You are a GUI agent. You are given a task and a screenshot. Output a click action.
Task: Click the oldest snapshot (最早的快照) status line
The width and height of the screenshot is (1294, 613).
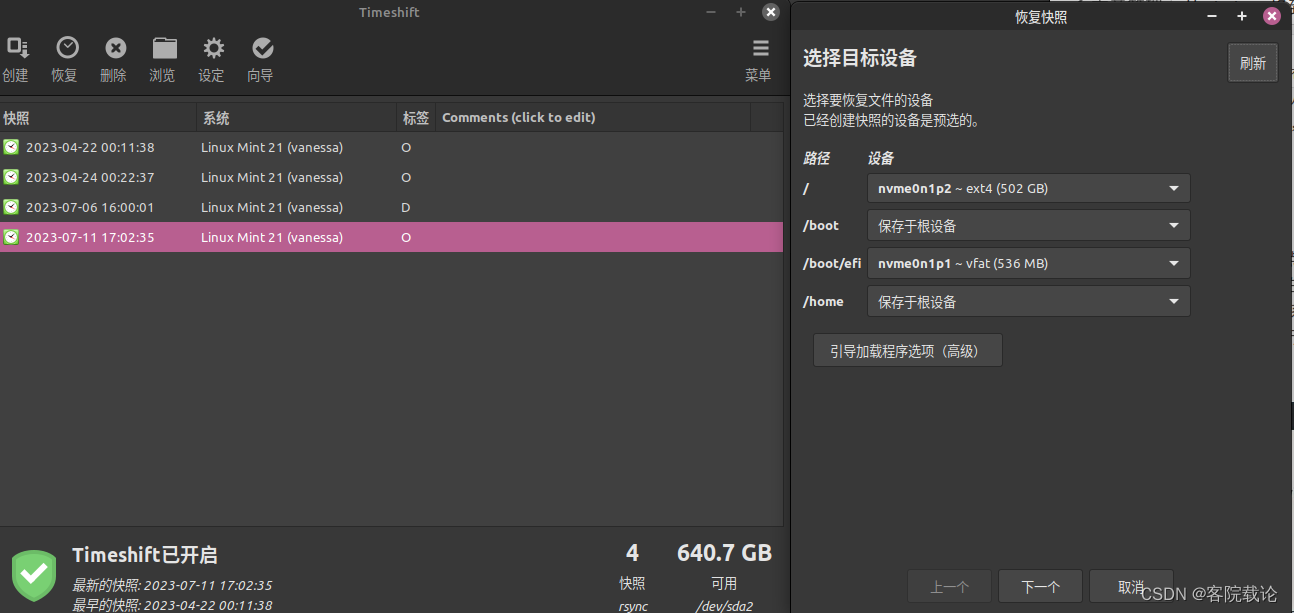coord(172,605)
